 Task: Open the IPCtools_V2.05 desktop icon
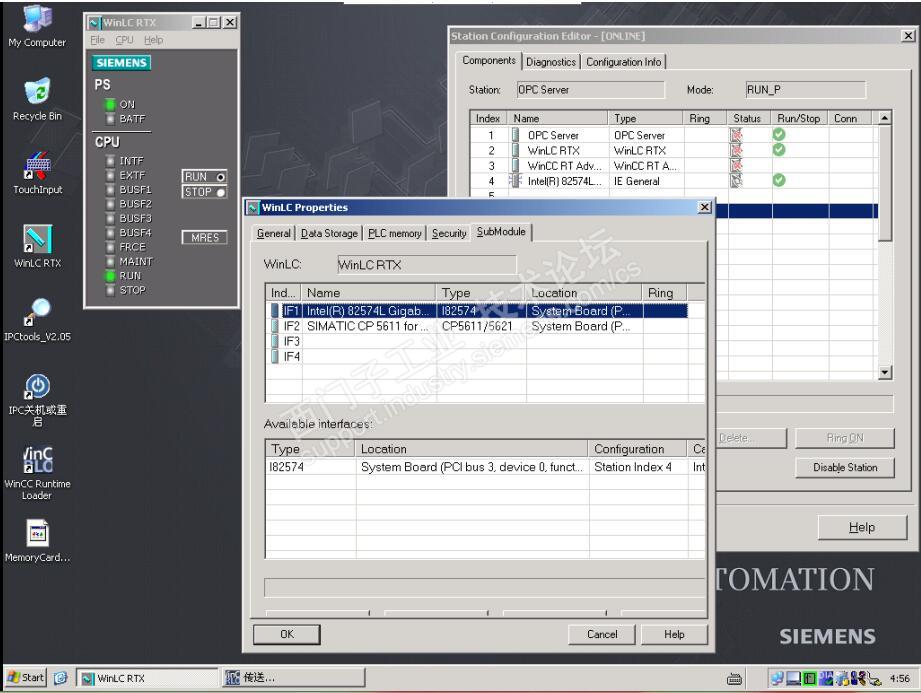coord(37,313)
